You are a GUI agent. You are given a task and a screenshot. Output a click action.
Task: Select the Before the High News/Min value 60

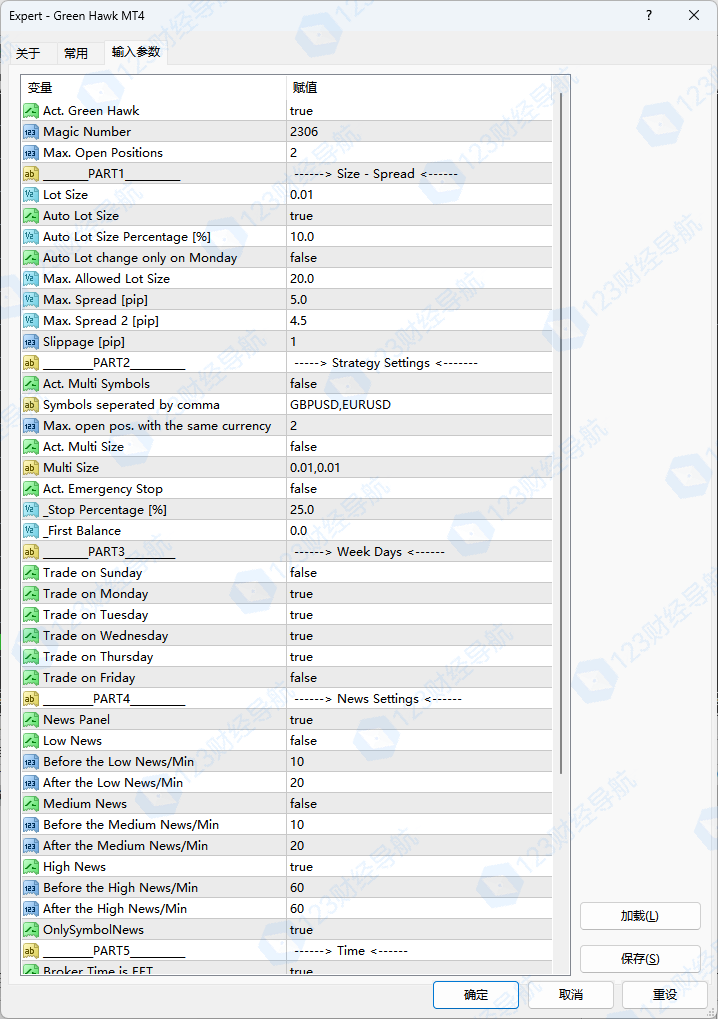(297, 888)
